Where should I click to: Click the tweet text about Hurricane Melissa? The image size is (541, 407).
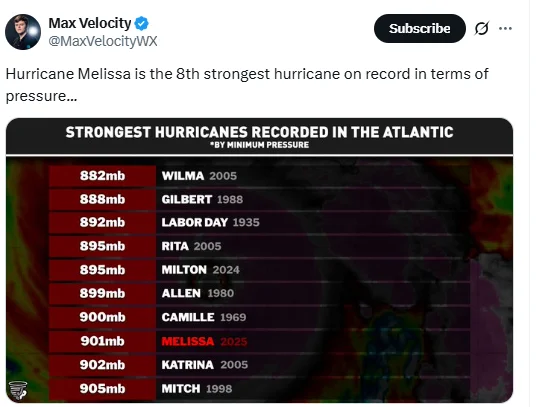click(x=247, y=85)
